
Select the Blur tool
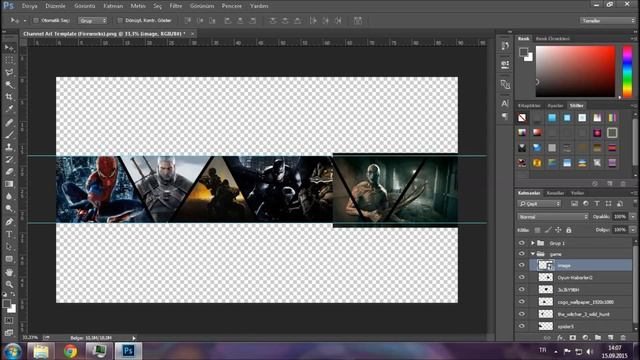[9, 196]
